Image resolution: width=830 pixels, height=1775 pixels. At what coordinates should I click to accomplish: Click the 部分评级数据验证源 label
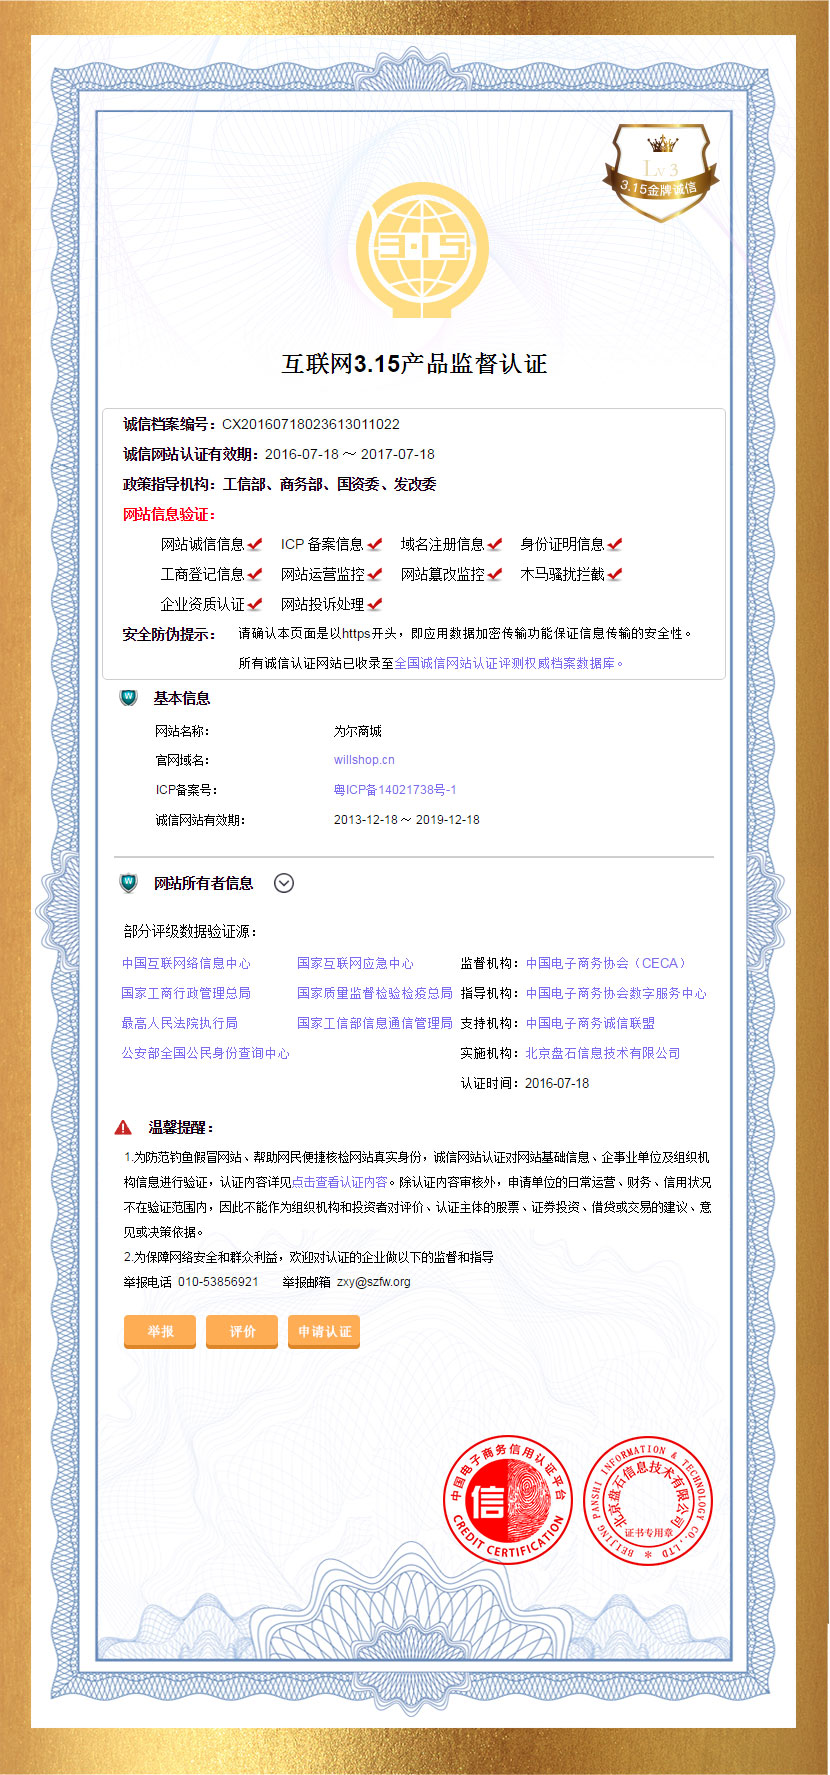coord(190,931)
